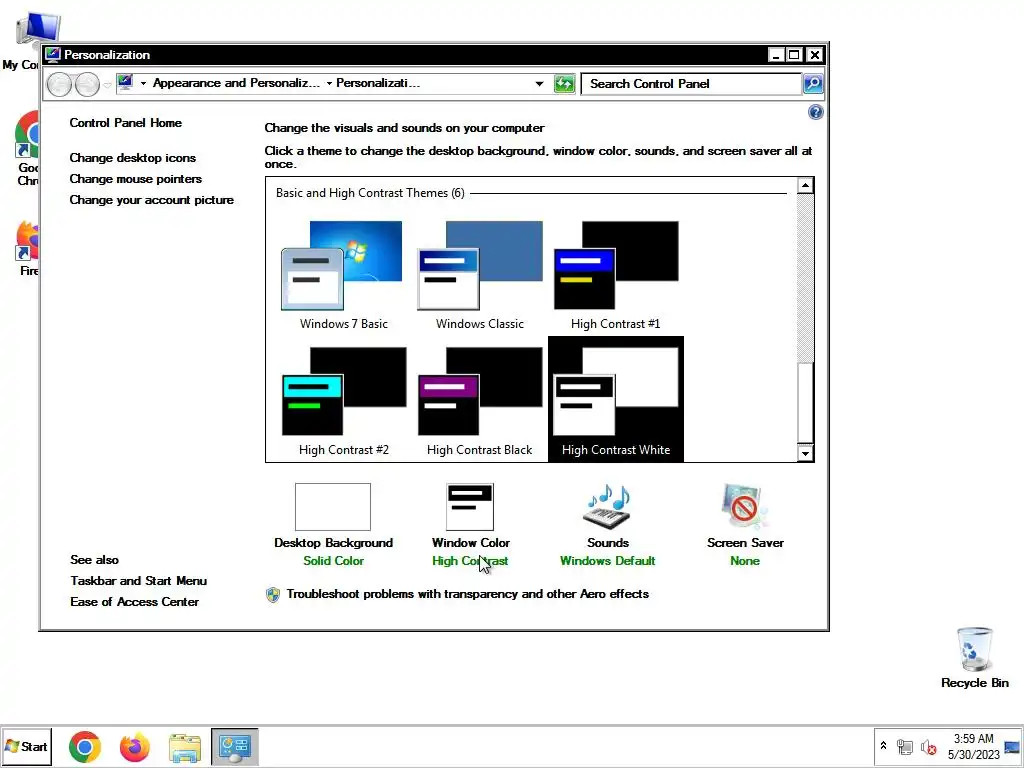Click the network tray icon
This screenshot has width=1024, height=768.
coord(904,747)
